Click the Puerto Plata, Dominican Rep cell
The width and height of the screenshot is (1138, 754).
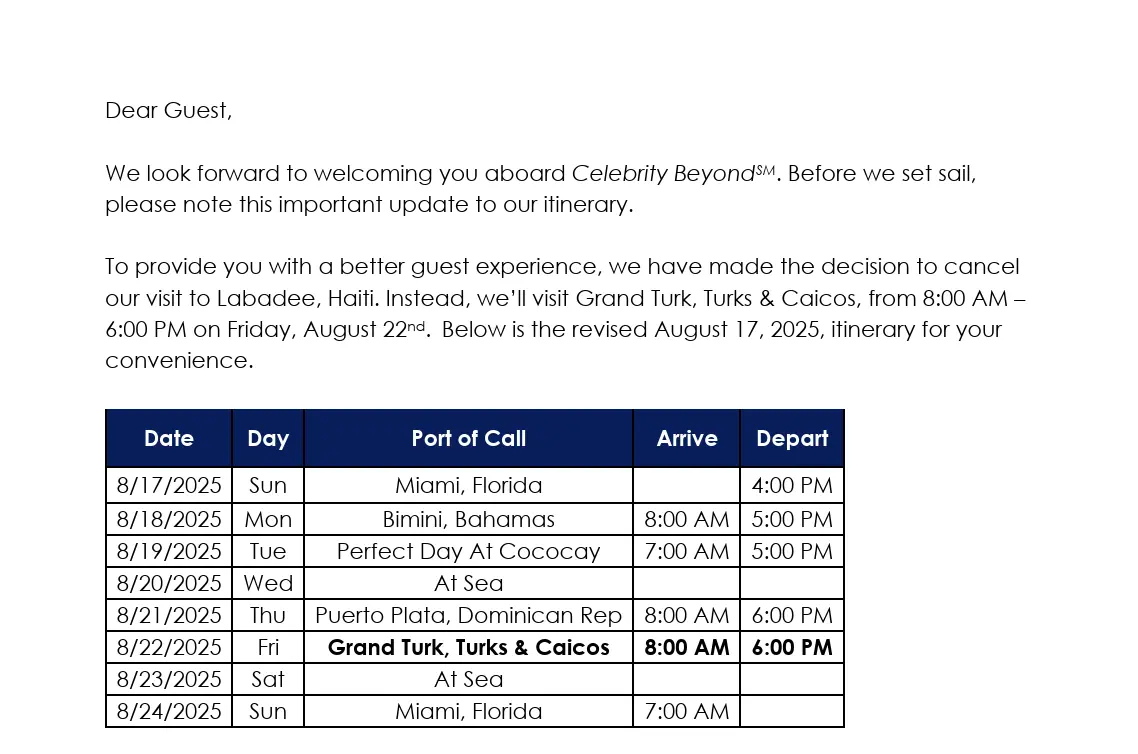coord(468,615)
